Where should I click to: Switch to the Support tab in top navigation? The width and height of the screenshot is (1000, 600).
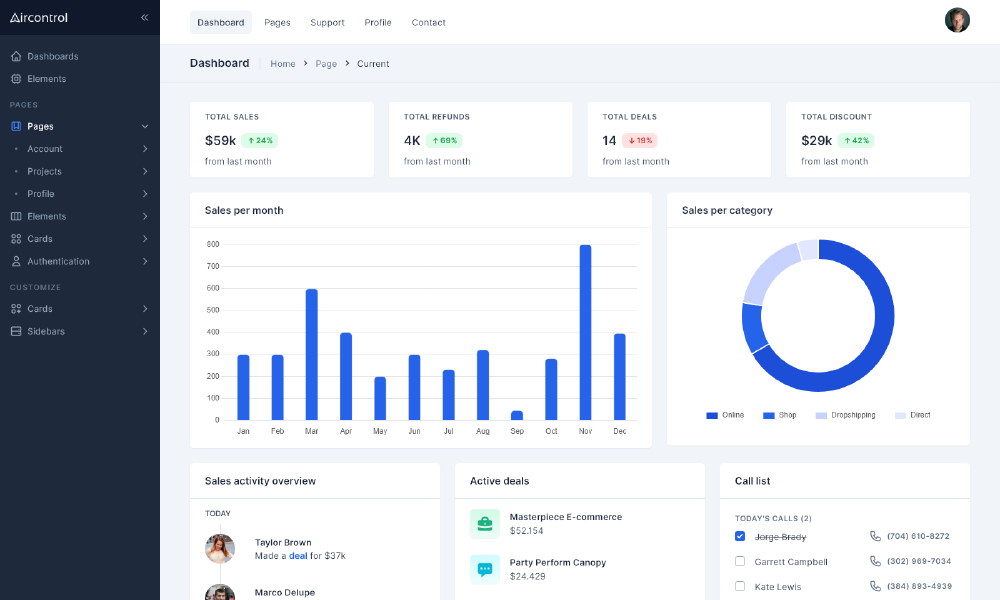tap(327, 22)
